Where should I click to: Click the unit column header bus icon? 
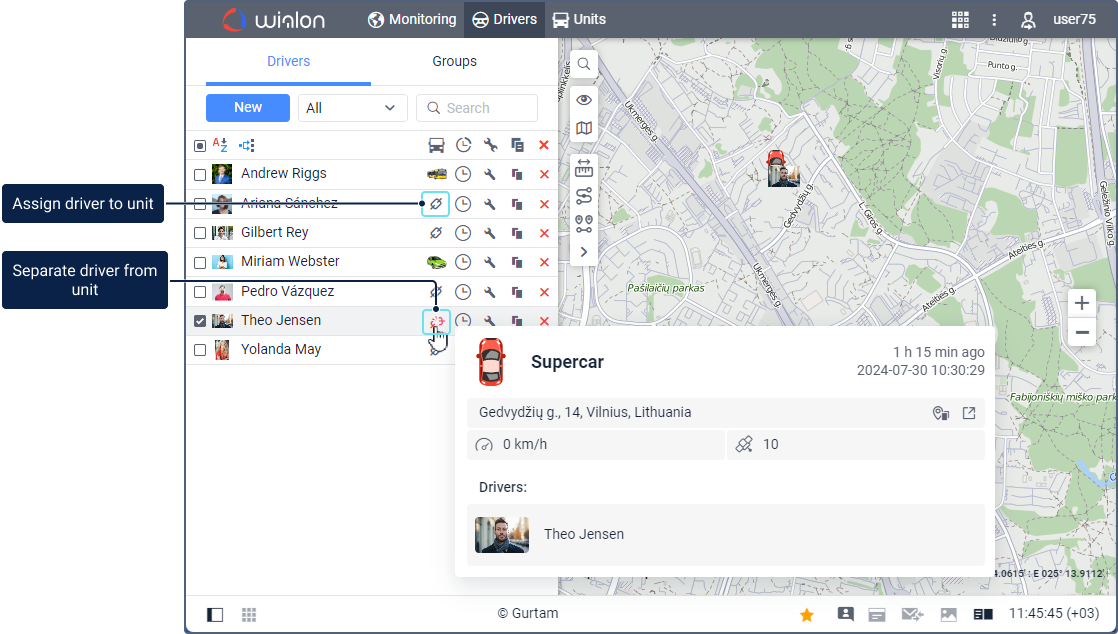coord(436,145)
